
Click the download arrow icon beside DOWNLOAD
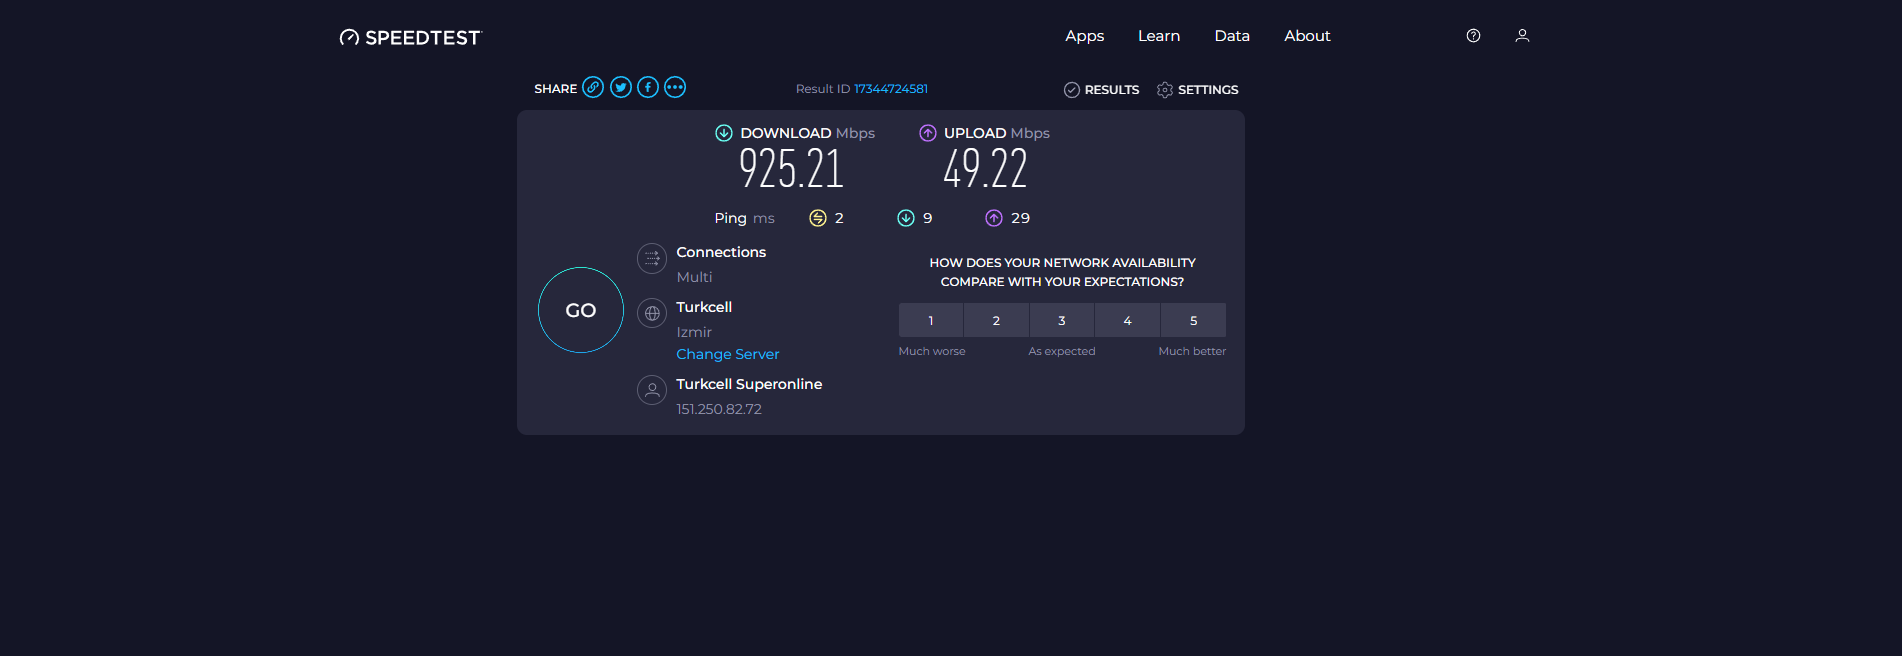coord(724,133)
